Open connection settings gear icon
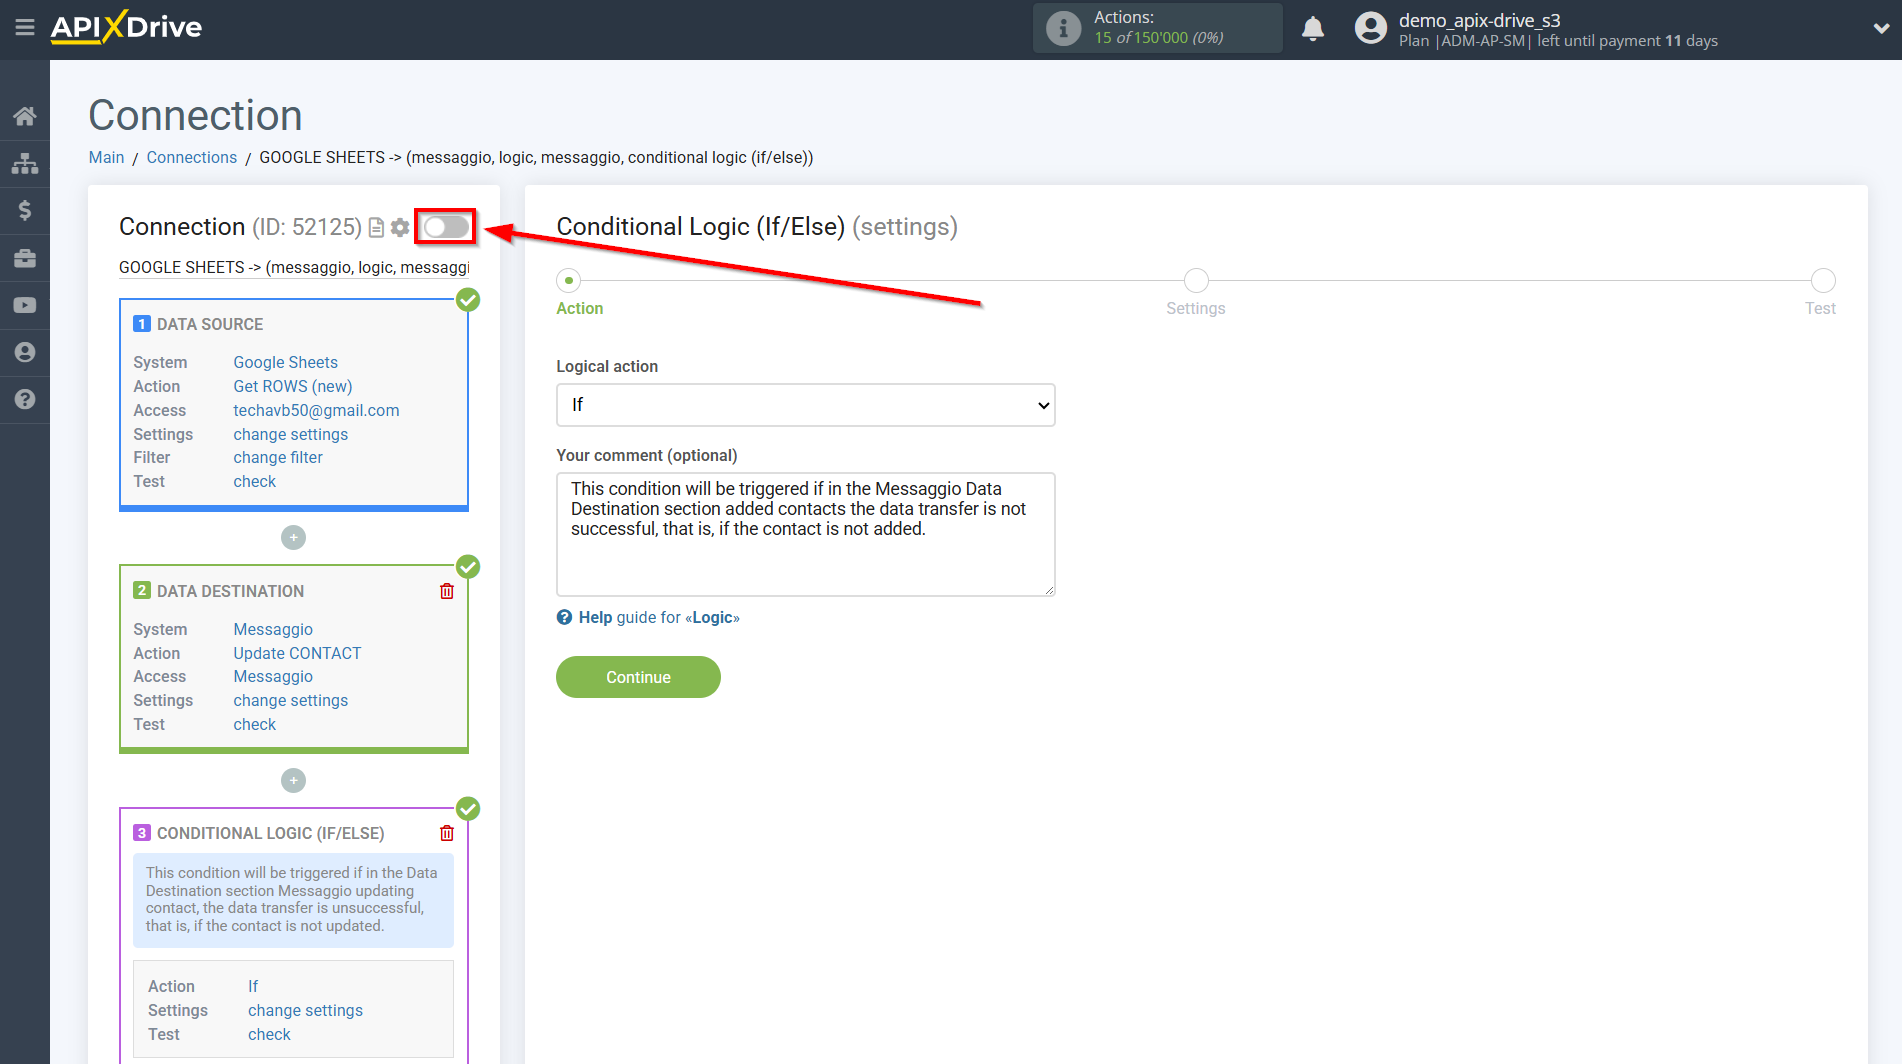This screenshot has width=1902, height=1064. 400,228
